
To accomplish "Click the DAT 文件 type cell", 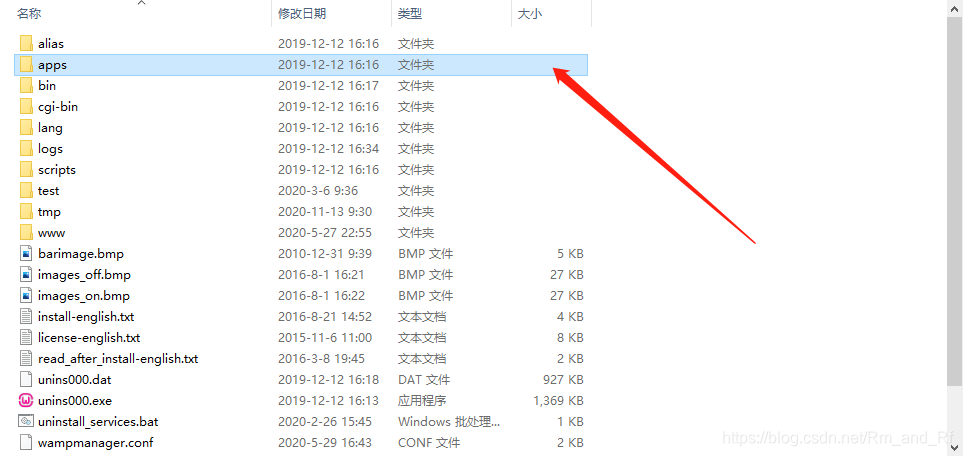I will 424,379.
